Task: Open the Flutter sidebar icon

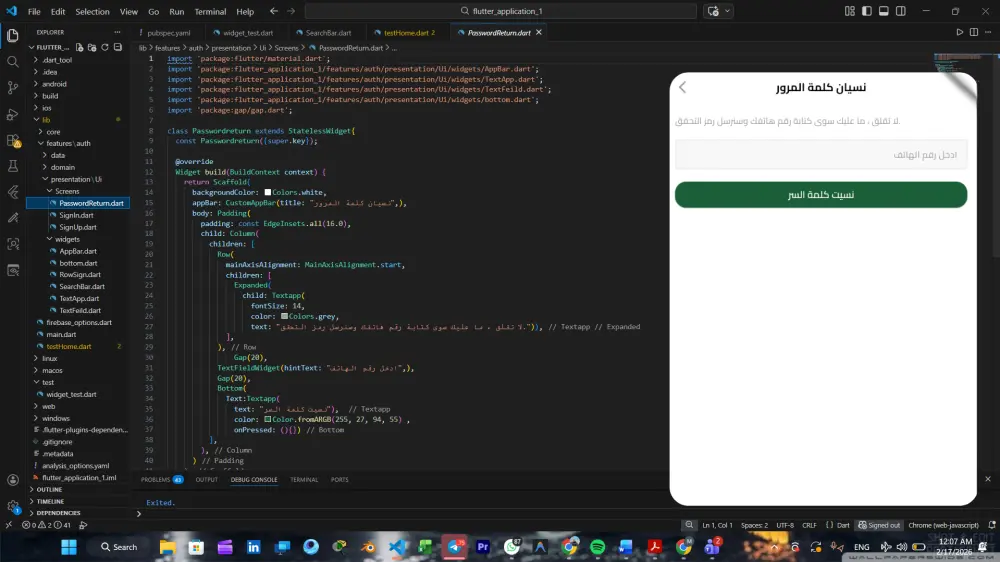Action: pyautogui.click(x=13, y=192)
